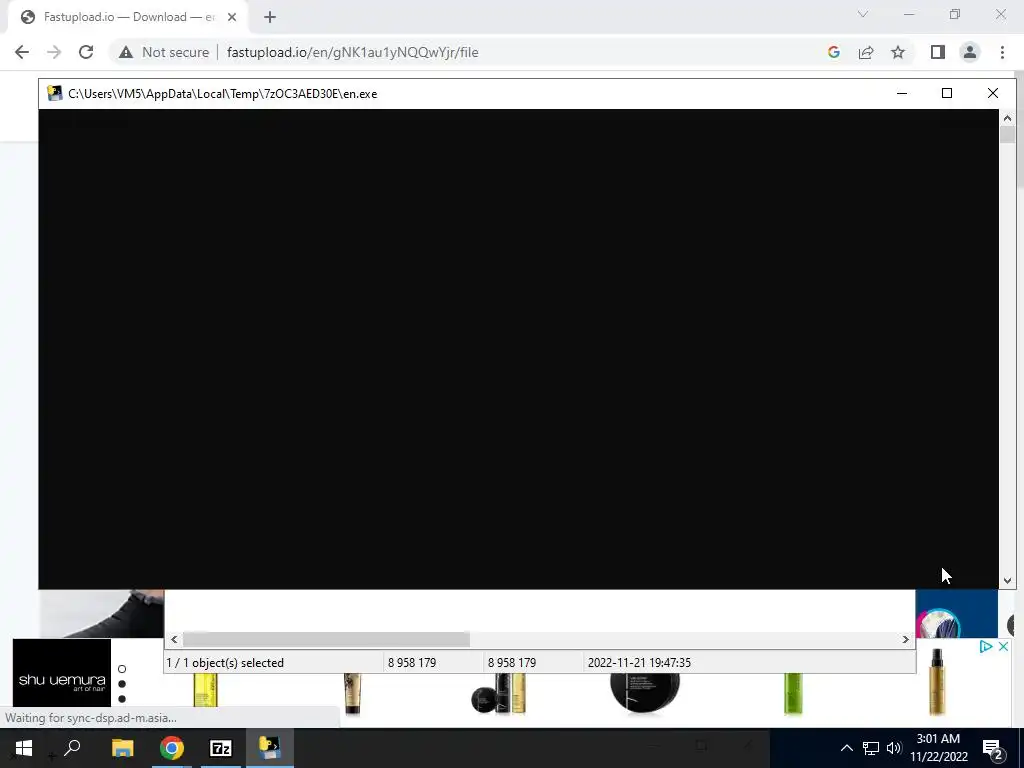The width and height of the screenshot is (1024, 768).
Task: Open Windows taskbar search
Action: click(72, 748)
